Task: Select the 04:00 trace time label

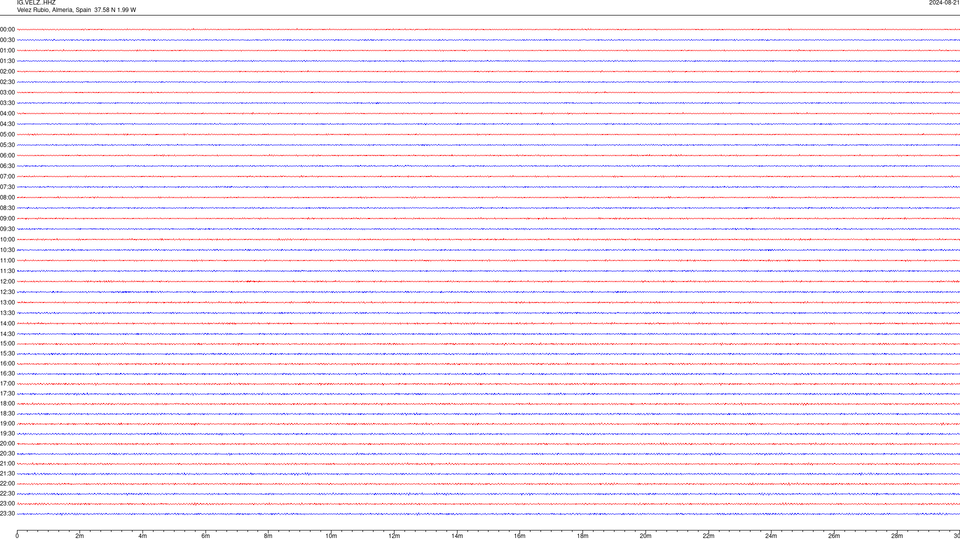Action: coord(7,113)
